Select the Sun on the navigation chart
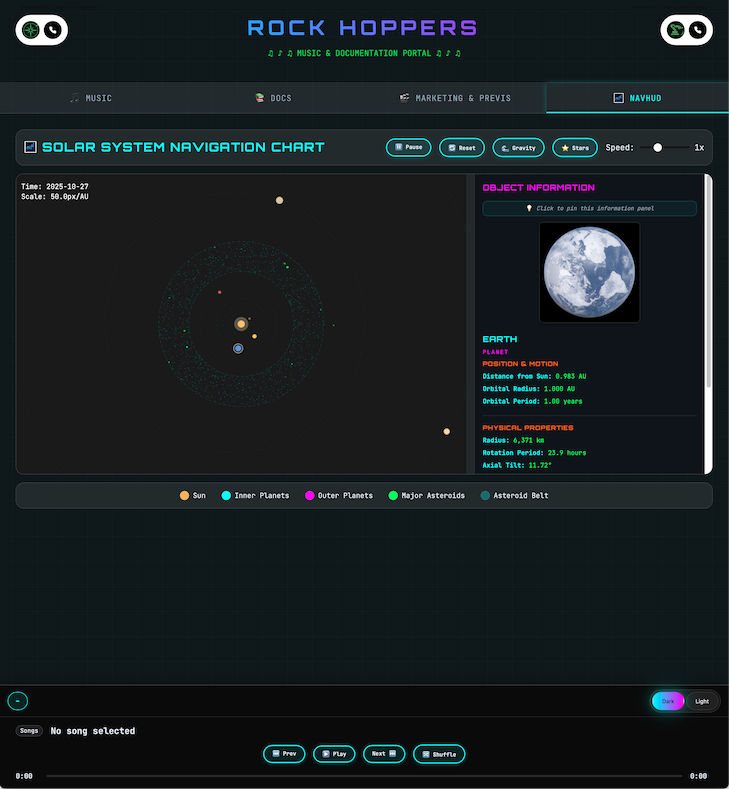The image size is (729, 789). click(x=241, y=324)
